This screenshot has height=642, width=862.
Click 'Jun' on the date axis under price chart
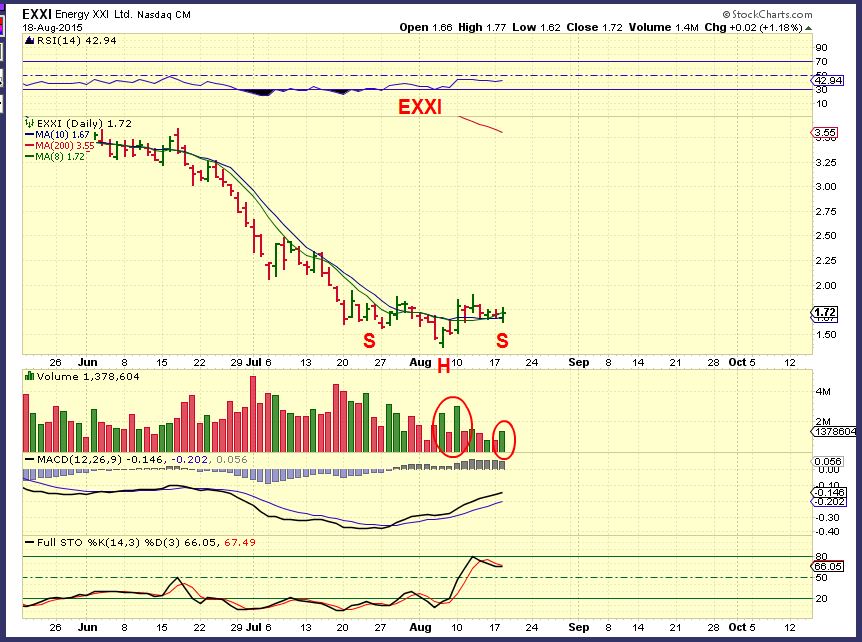[87, 362]
